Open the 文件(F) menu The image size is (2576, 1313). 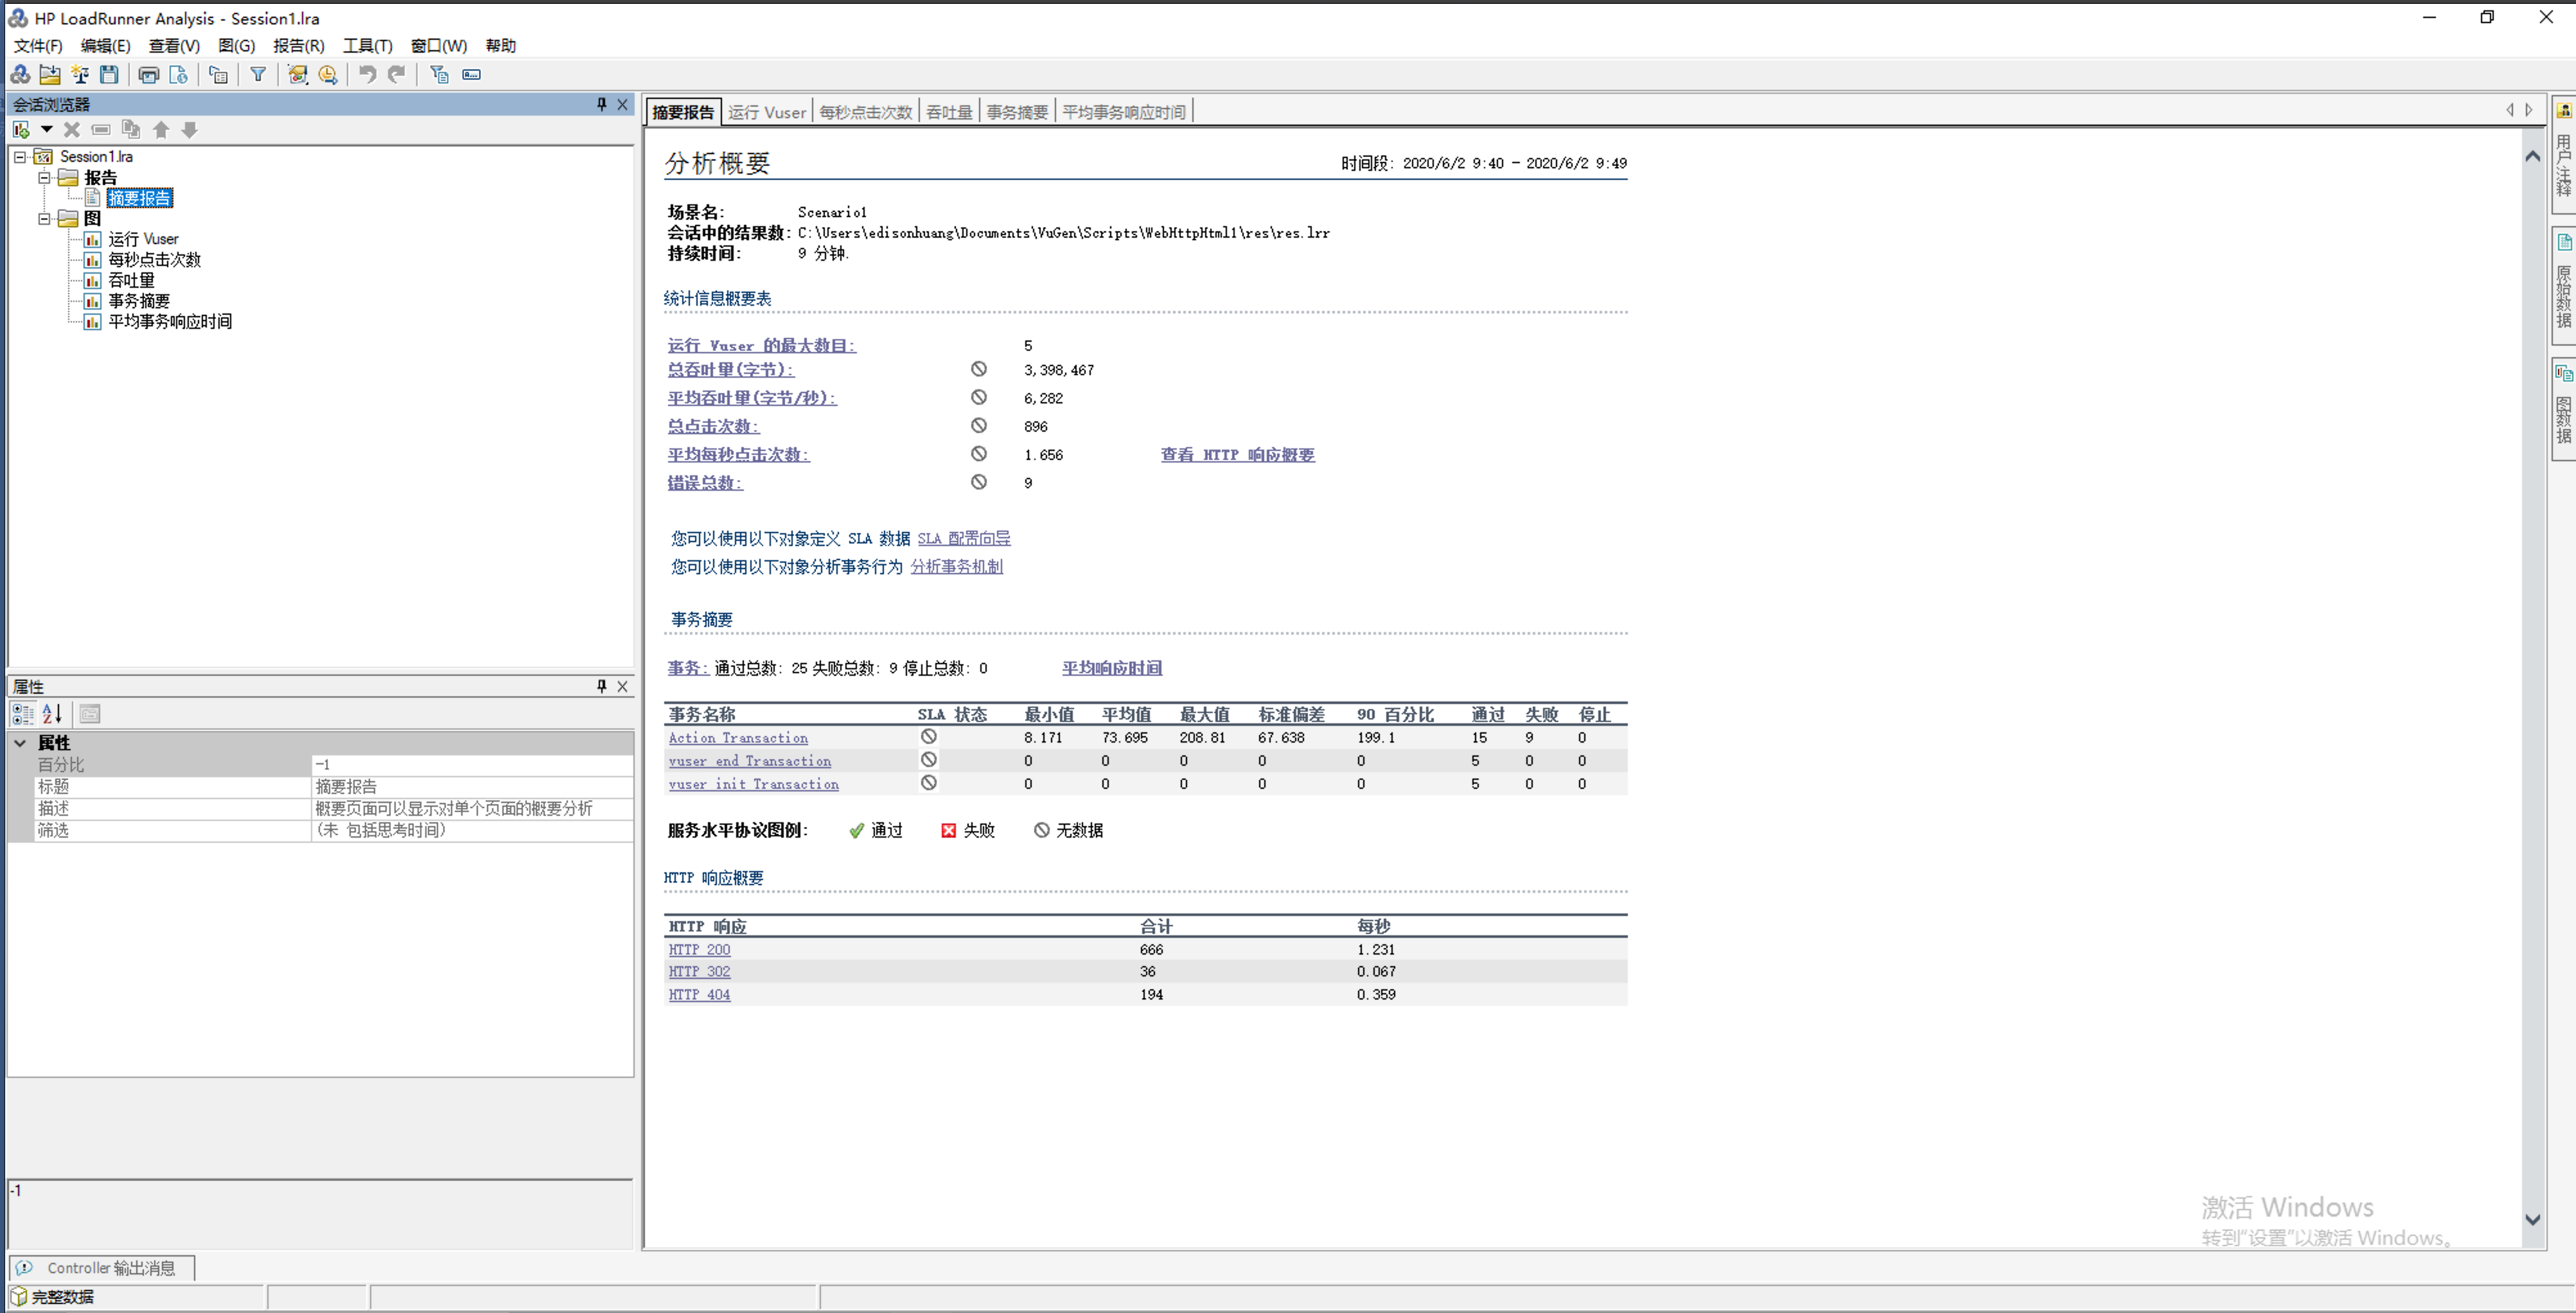pyautogui.click(x=38, y=46)
